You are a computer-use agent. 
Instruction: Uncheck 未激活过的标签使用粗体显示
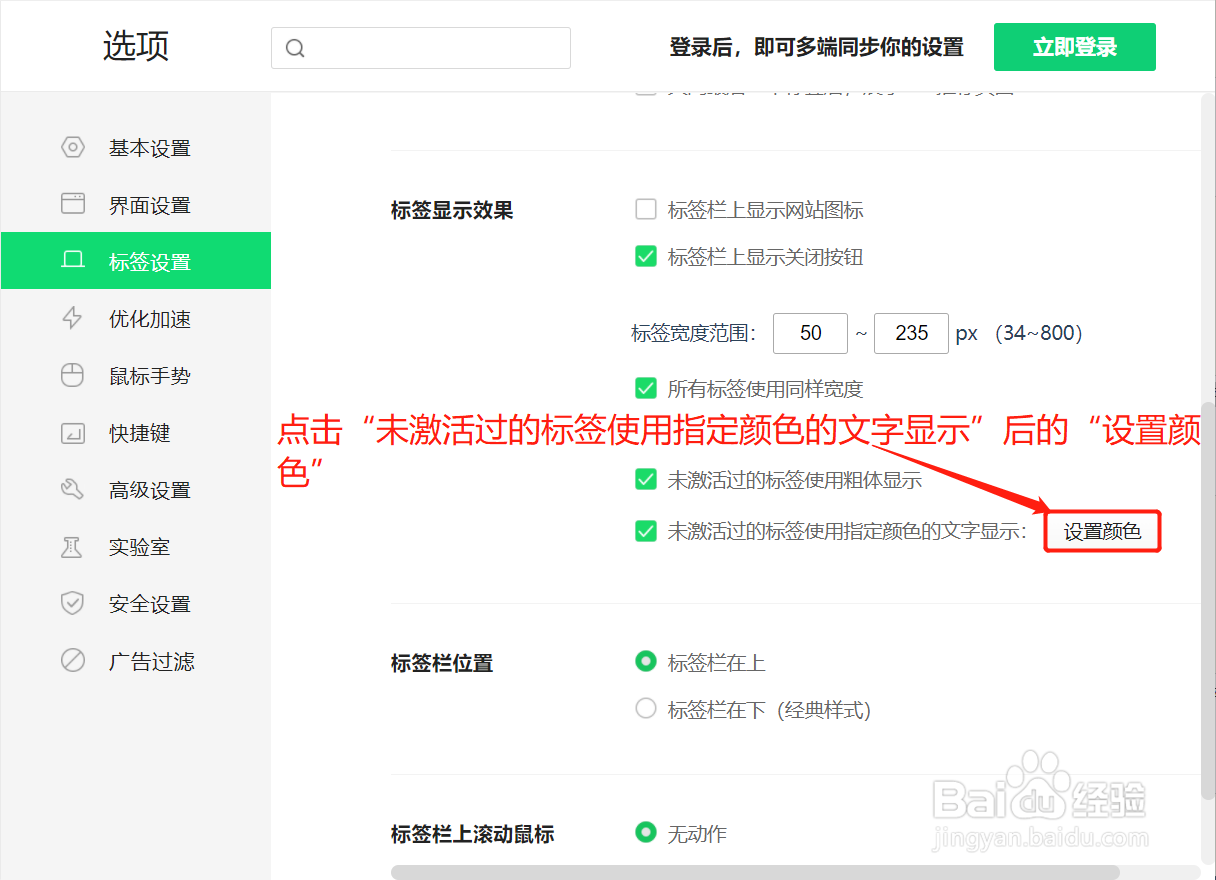click(x=646, y=479)
